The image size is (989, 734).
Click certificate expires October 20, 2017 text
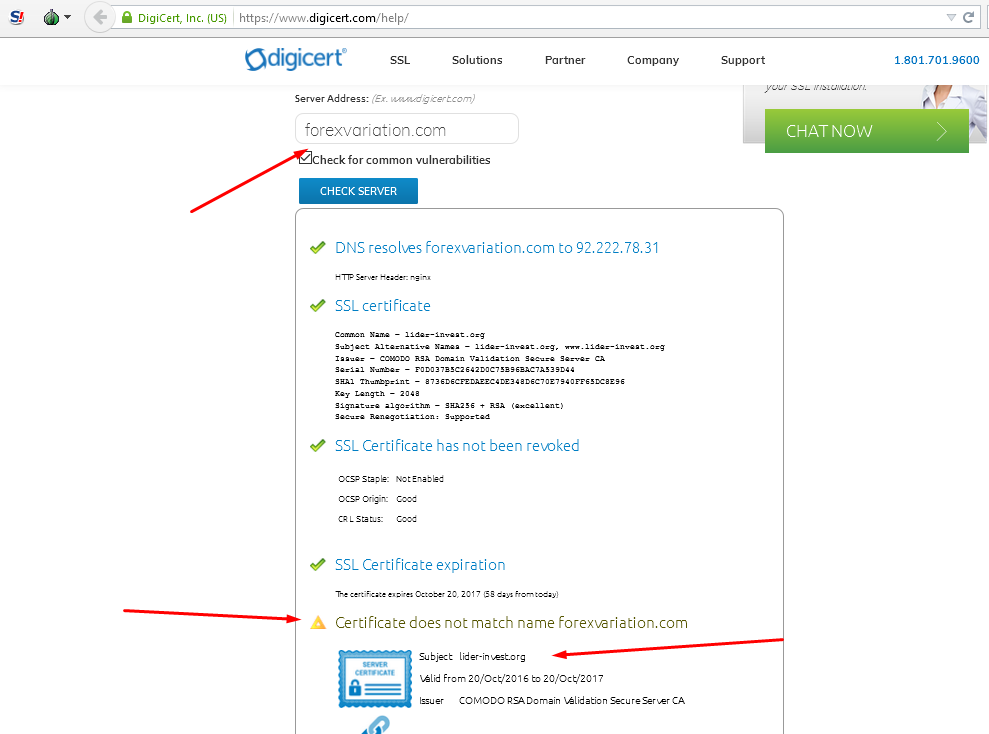coord(447,594)
